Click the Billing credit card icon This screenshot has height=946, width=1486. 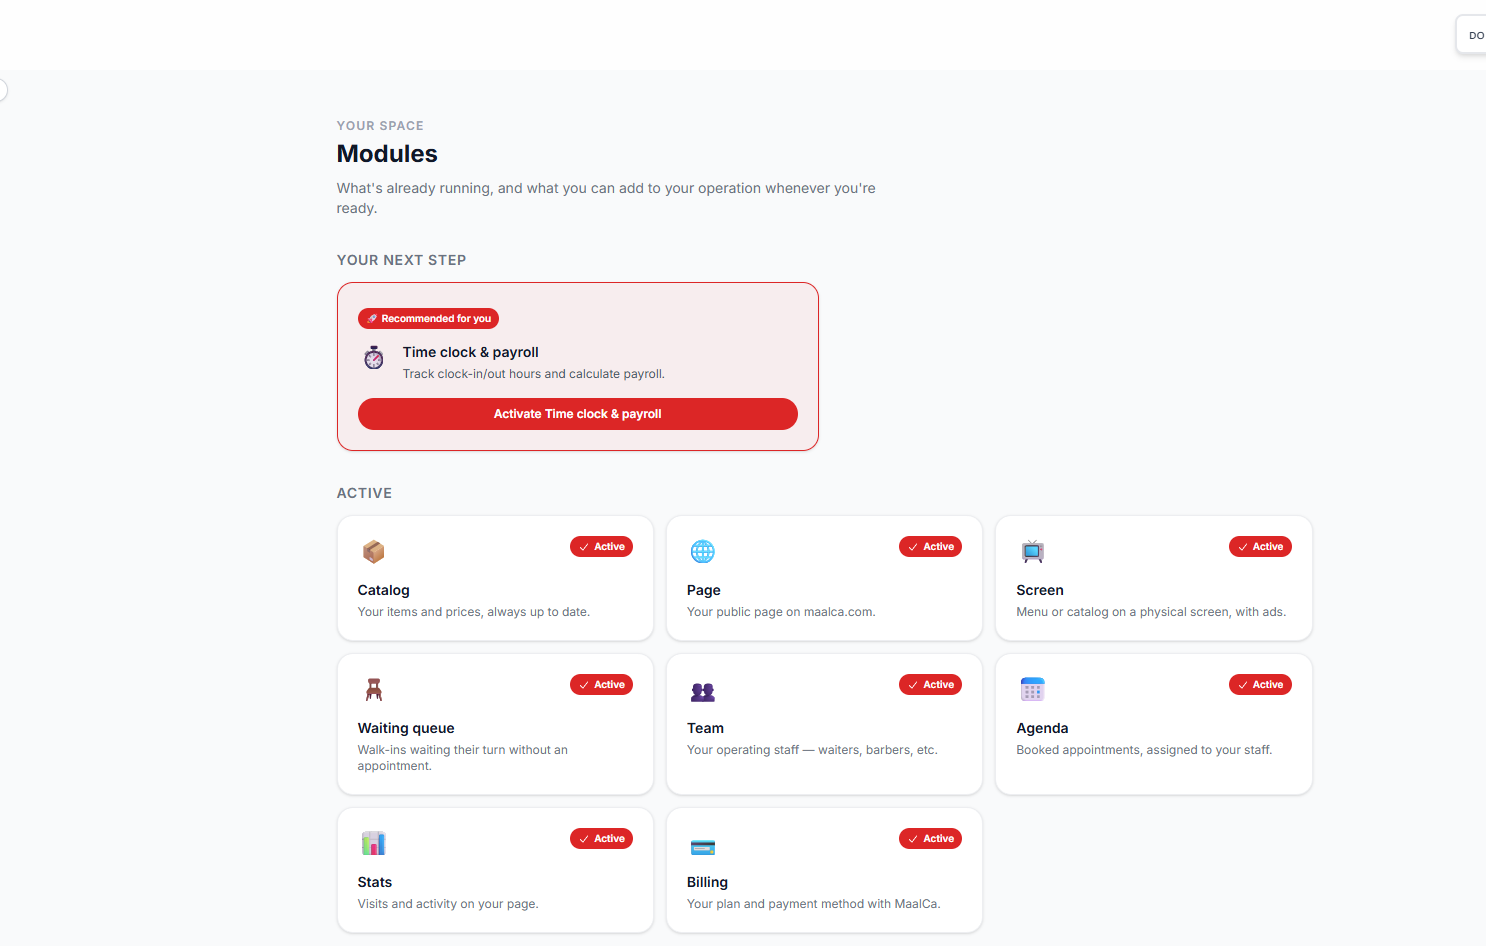click(x=702, y=847)
